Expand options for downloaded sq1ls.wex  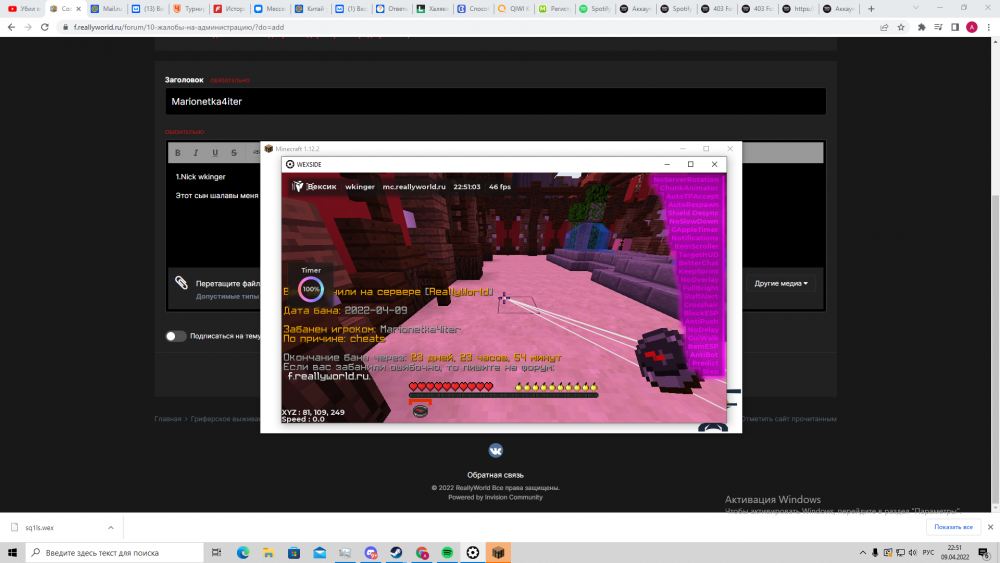(110, 528)
